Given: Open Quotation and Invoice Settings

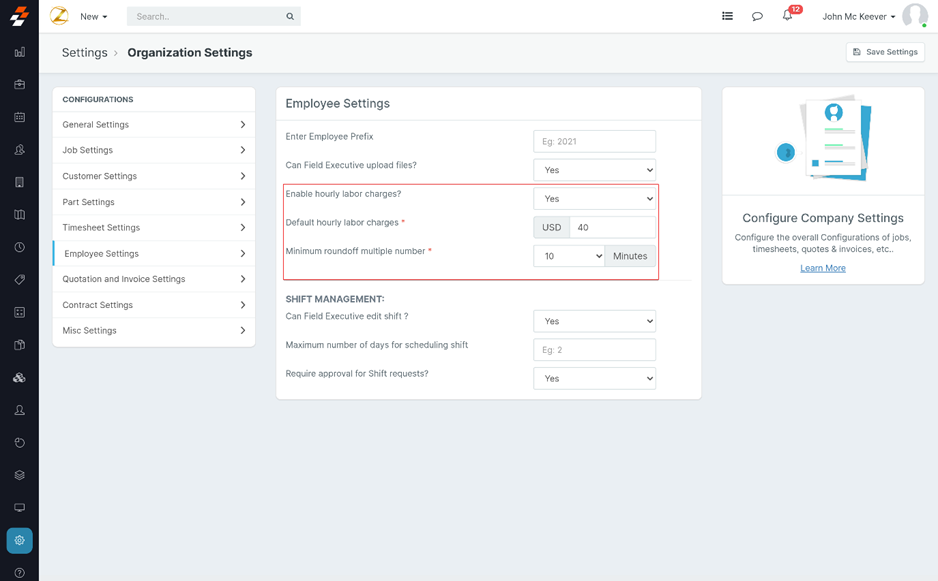Looking at the screenshot, I should (x=153, y=279).
